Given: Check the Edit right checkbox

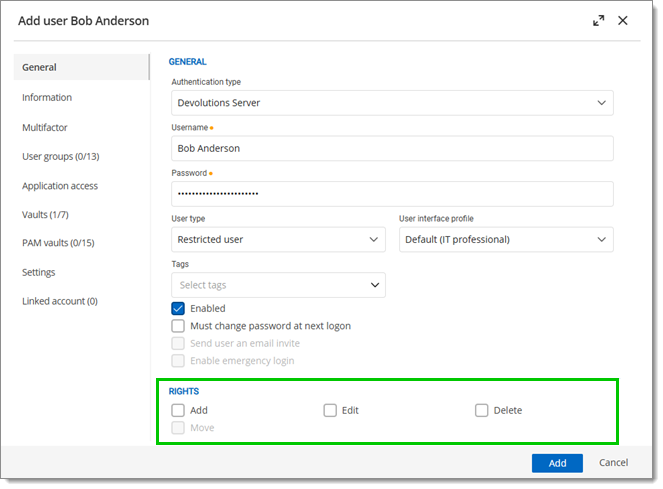Looking at the screenshot, I should [330, 410].
